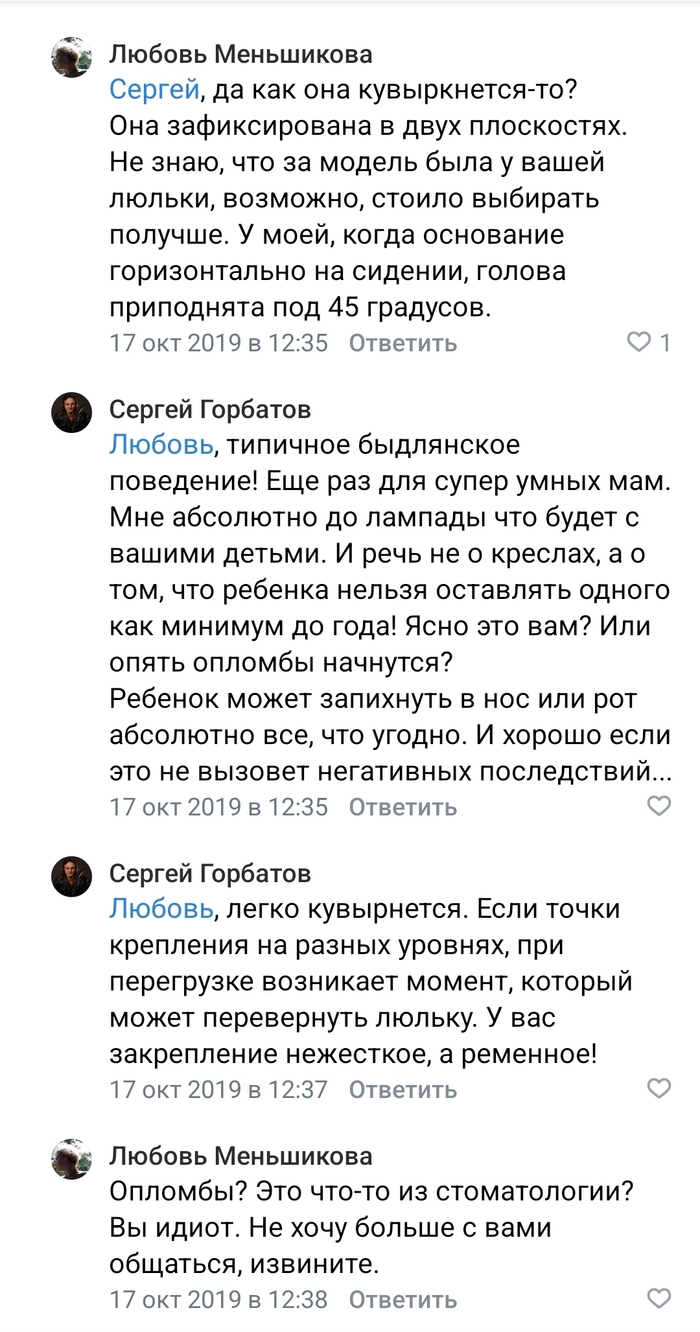The width and height of the screenshot is (700, 1332).
Task: Open Любовь Меньшикова's profile name at top
Action: [x=240, y=54]
